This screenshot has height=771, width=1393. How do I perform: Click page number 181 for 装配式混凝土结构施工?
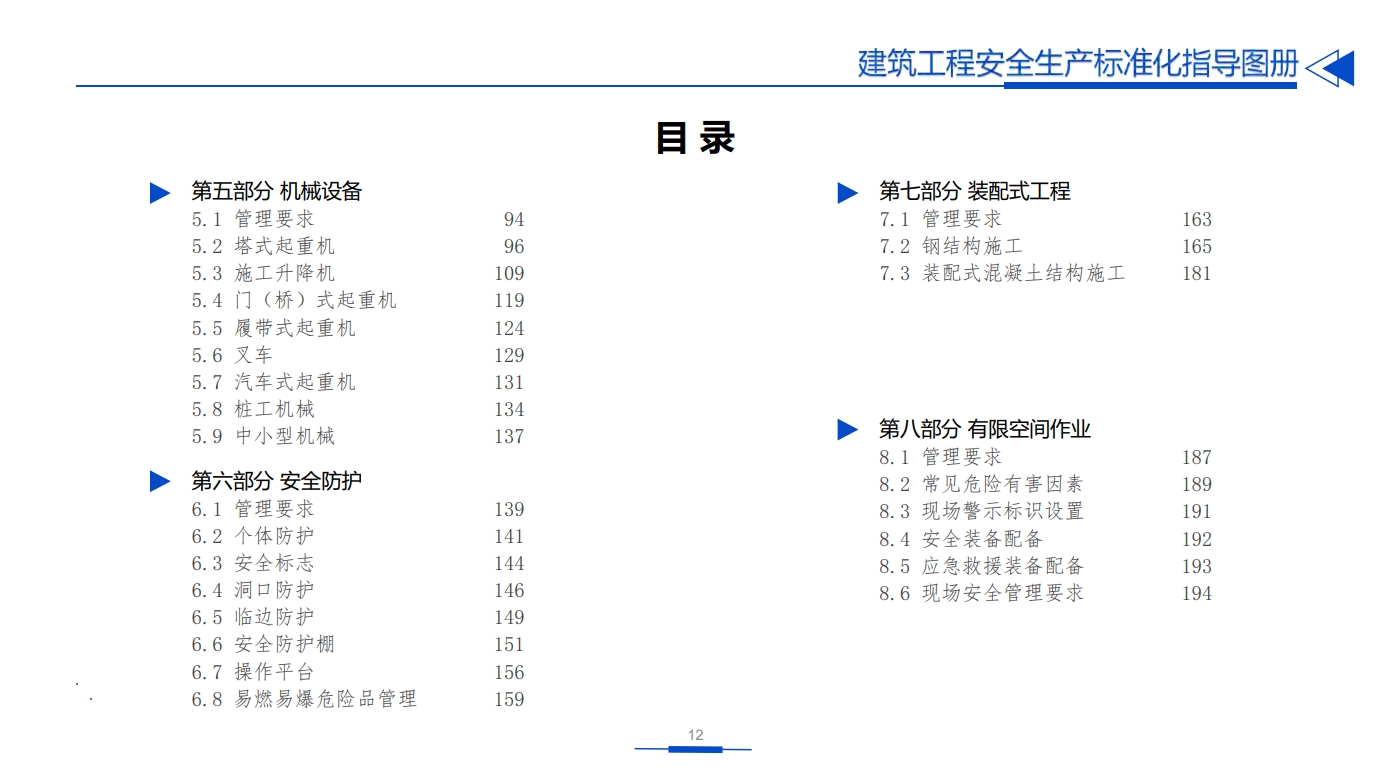click(1197, 274)
